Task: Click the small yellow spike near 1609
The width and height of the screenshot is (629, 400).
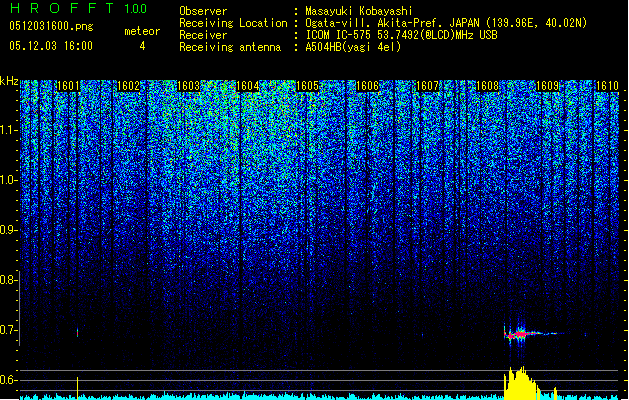Action: point(556,393)
